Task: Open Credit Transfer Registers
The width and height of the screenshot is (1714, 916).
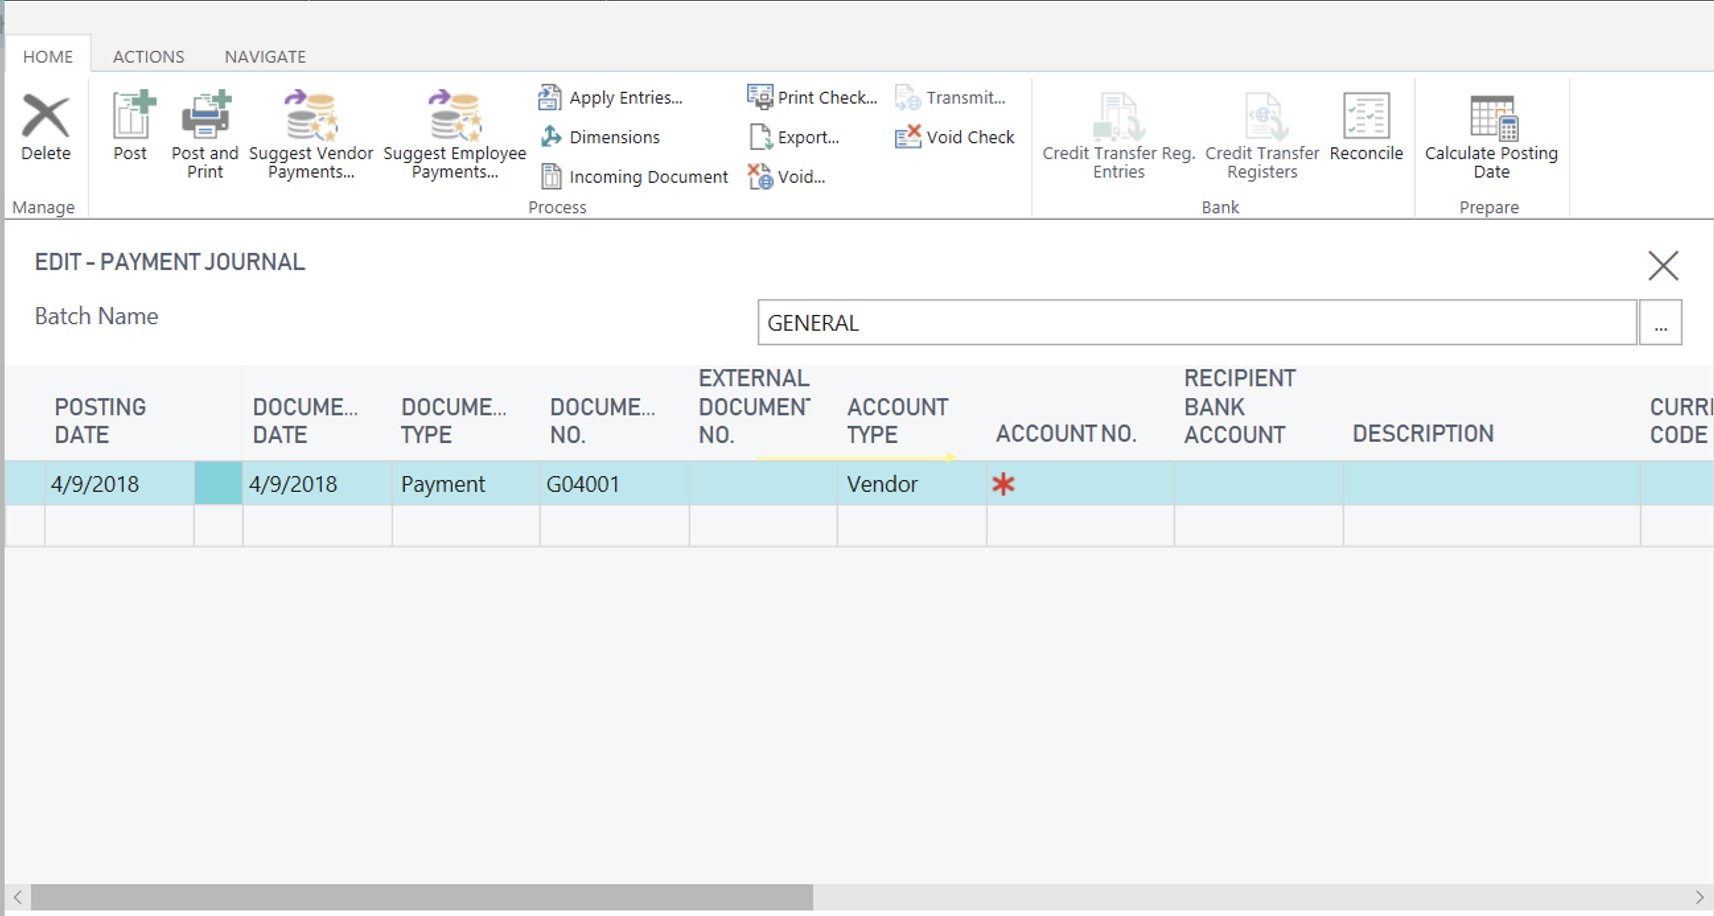Action: 1261,130
